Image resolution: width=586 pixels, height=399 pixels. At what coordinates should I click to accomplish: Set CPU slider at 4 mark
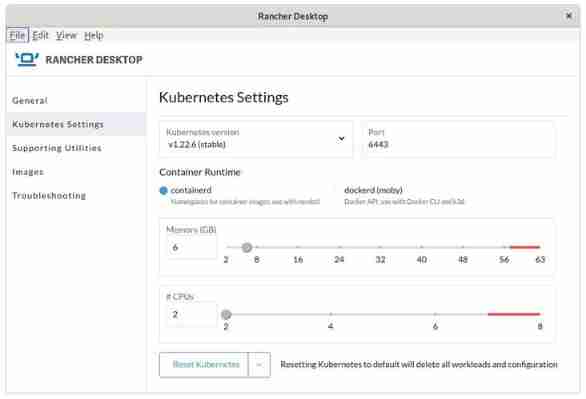331,314
